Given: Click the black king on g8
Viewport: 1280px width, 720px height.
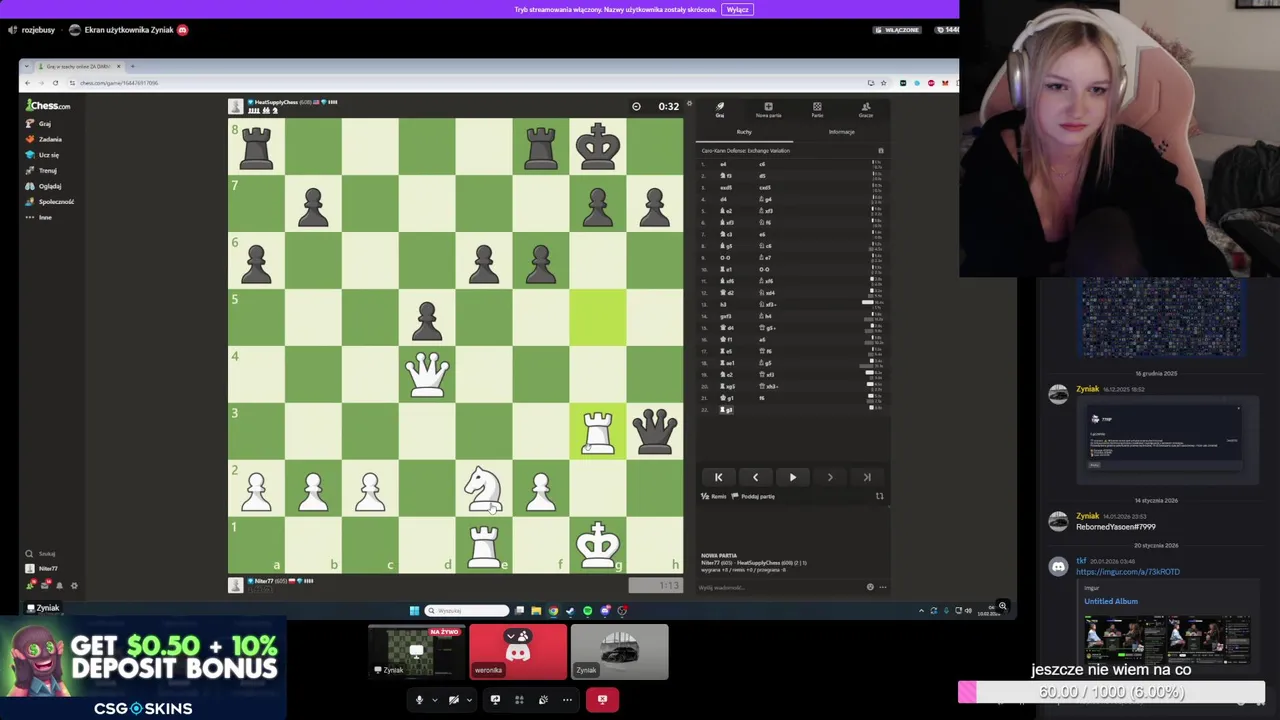Looking at the screenshot, I should point(598,146).
